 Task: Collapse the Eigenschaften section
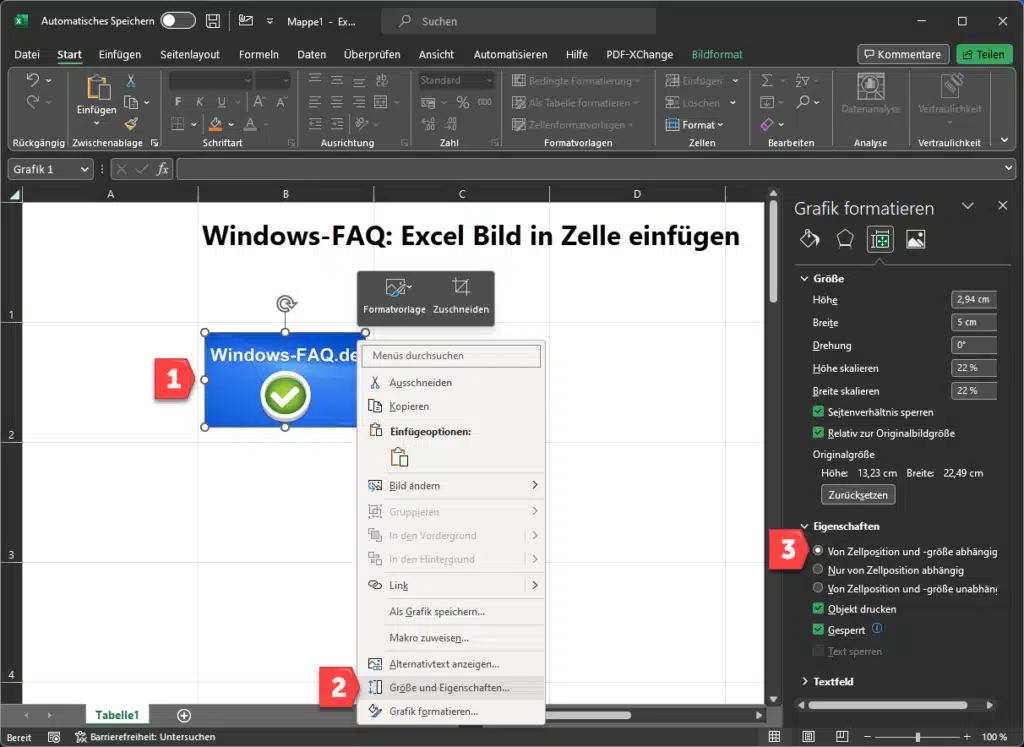[805, 526]
